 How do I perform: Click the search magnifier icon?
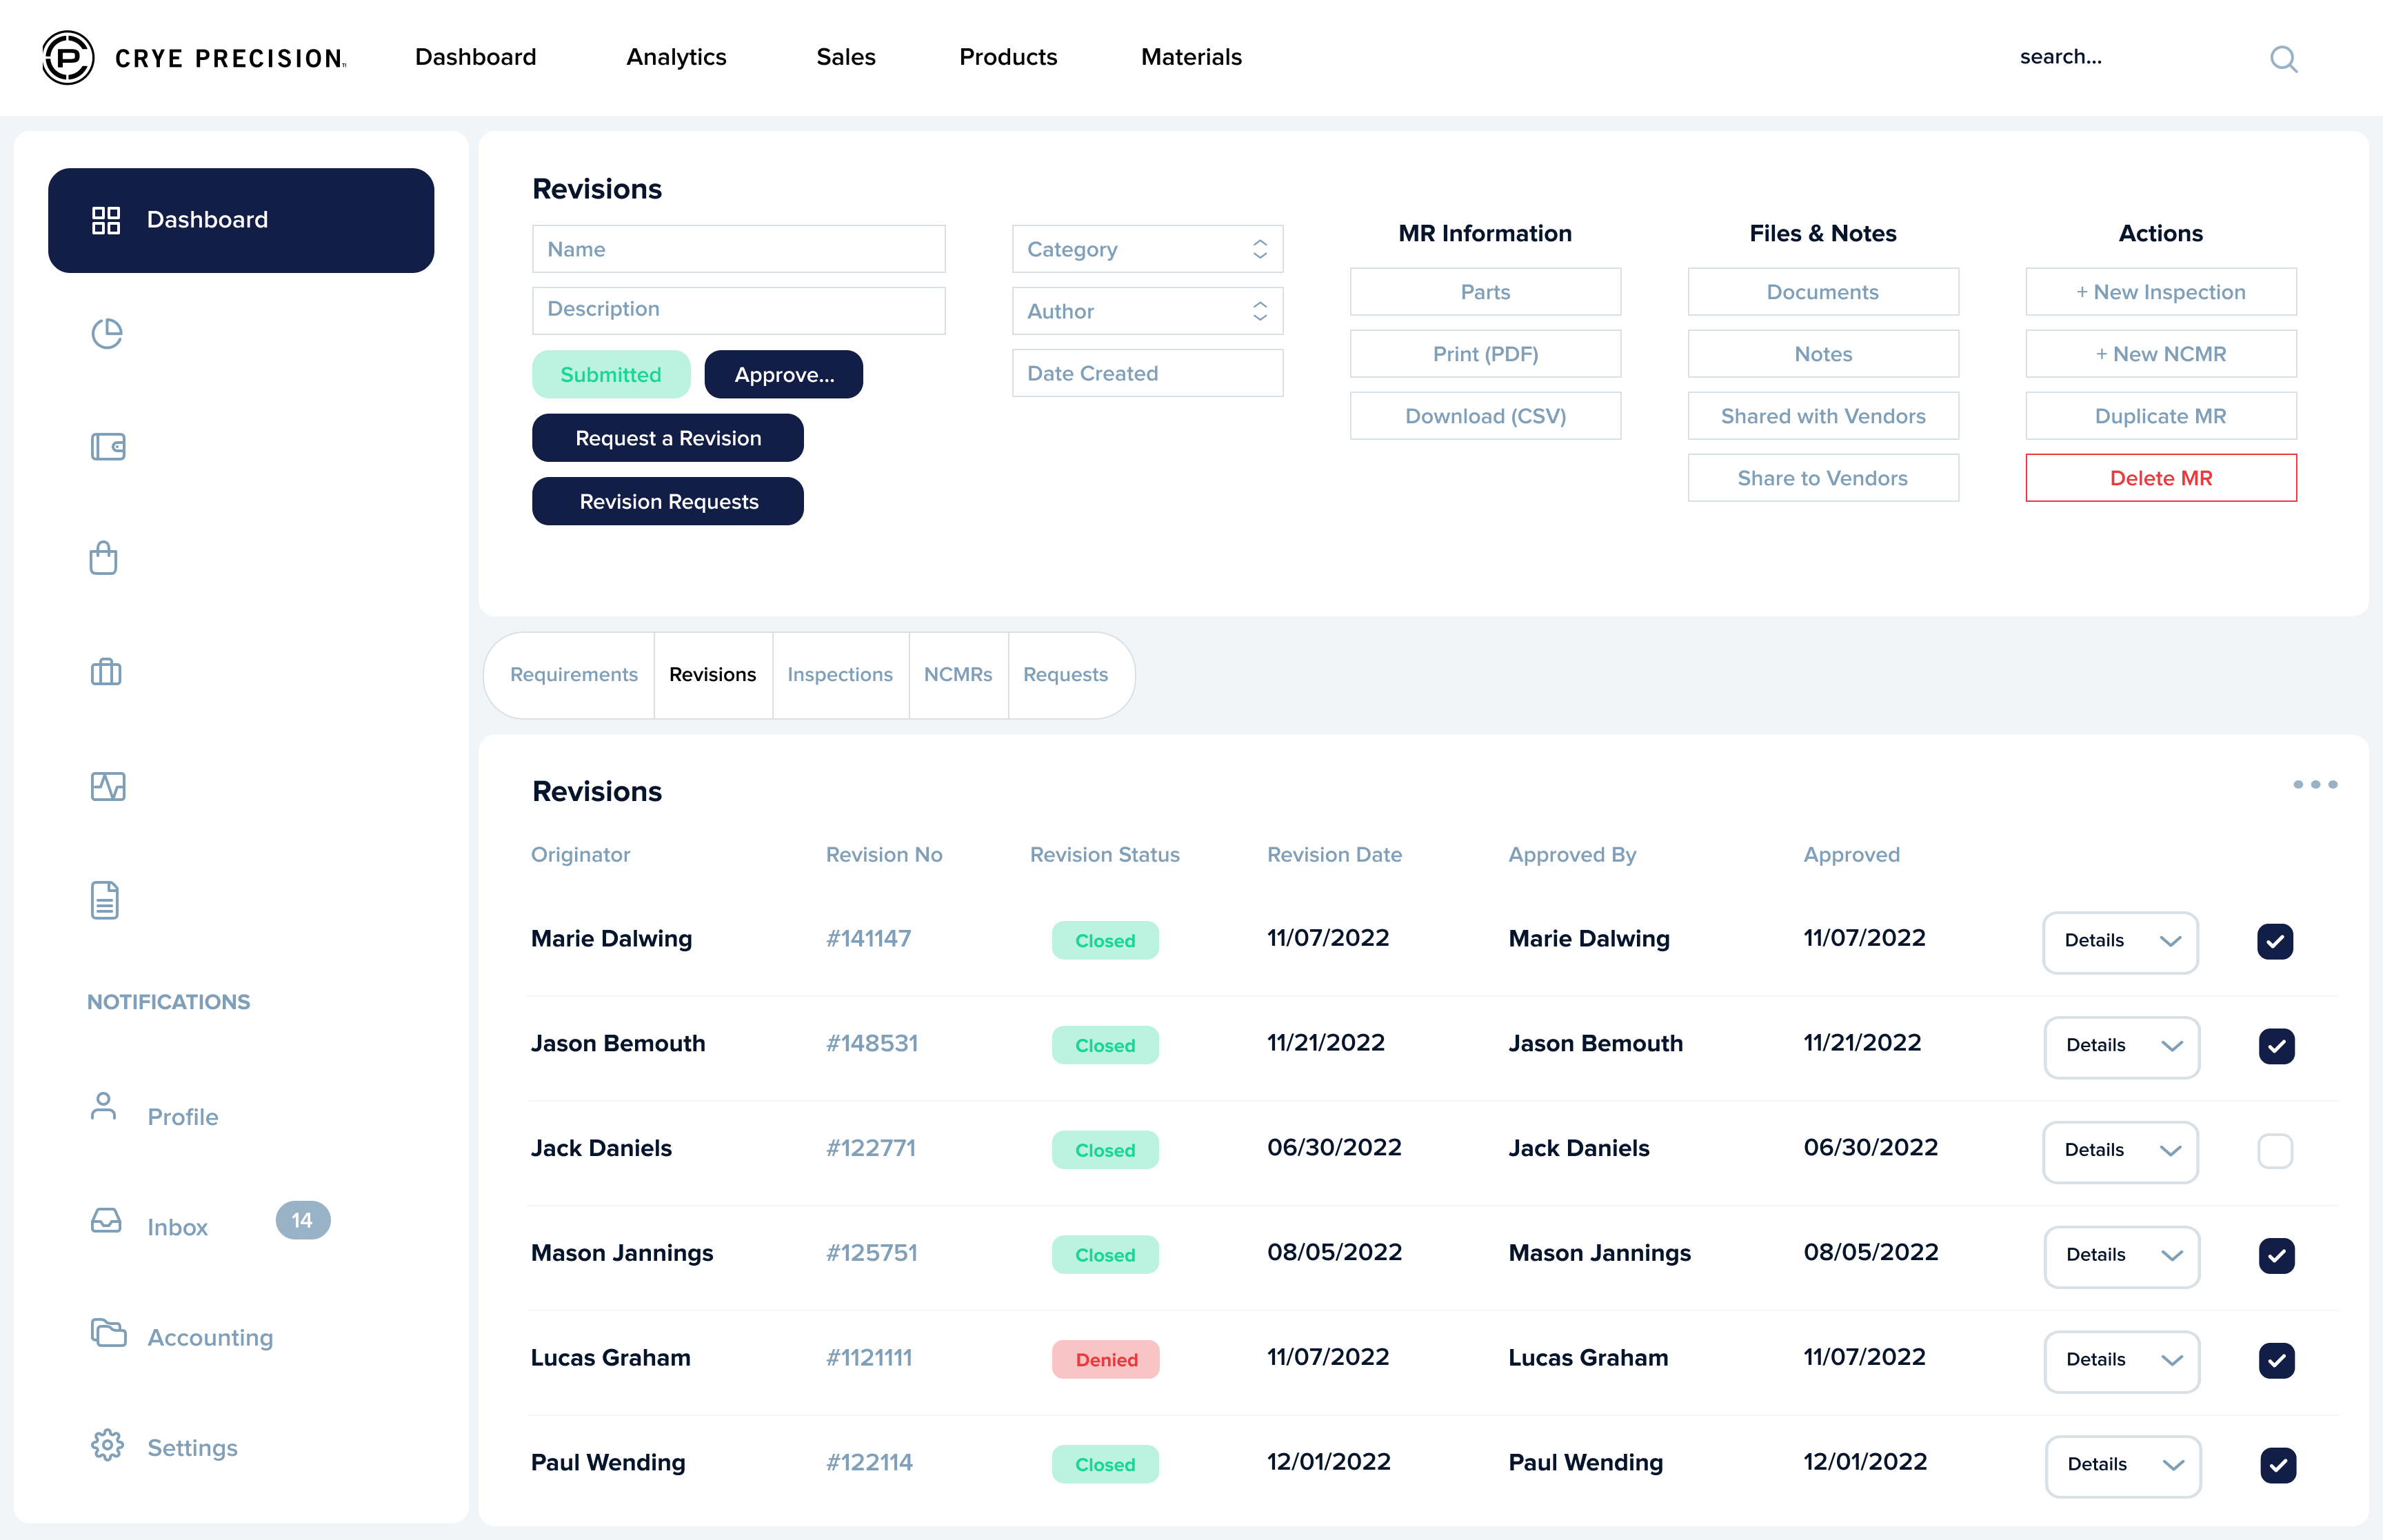pyautogui.click(x=2283, y=59)
